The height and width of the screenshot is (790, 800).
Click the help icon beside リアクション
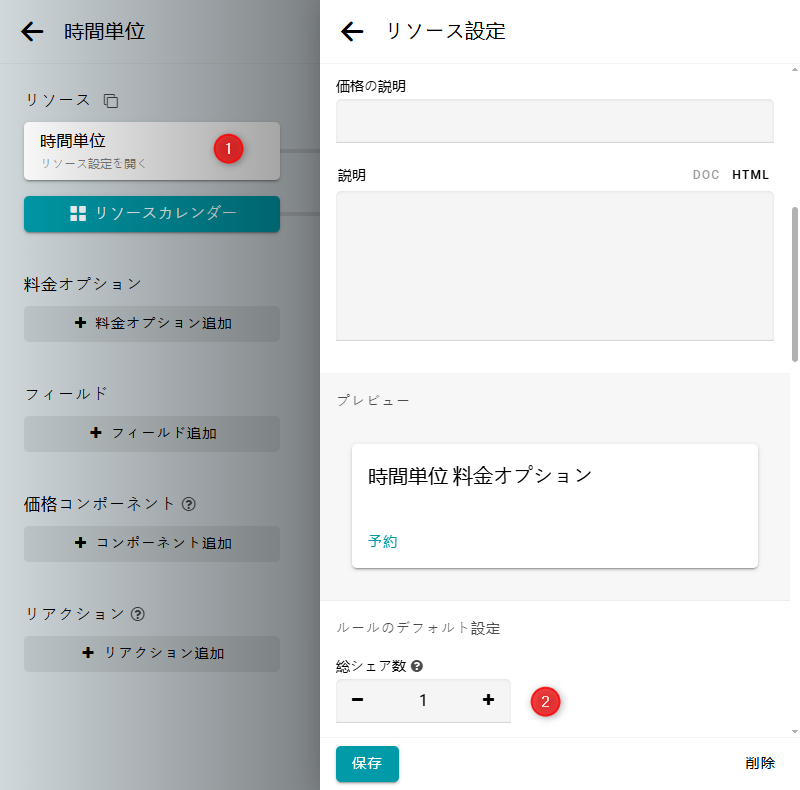(x=138, y=614)
